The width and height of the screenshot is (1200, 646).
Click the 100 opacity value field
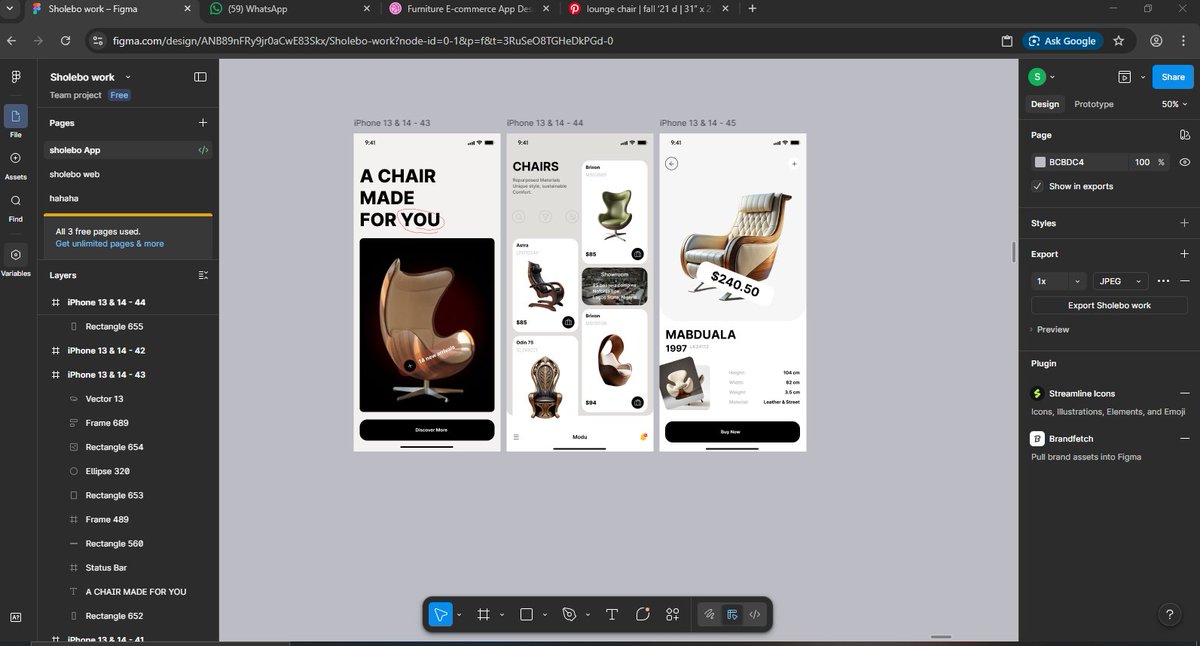[1142, 161]
